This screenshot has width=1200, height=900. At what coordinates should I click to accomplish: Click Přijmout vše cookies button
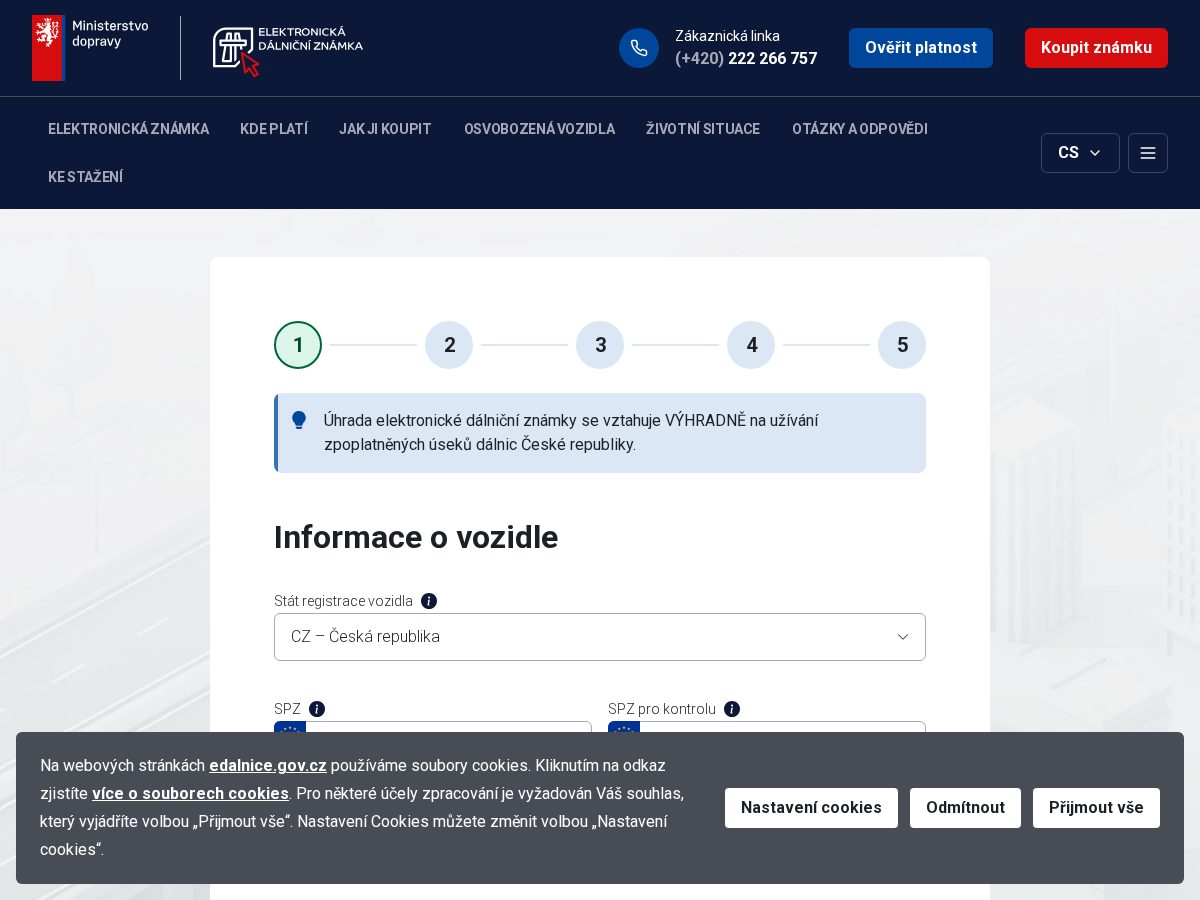(1096, 808)
